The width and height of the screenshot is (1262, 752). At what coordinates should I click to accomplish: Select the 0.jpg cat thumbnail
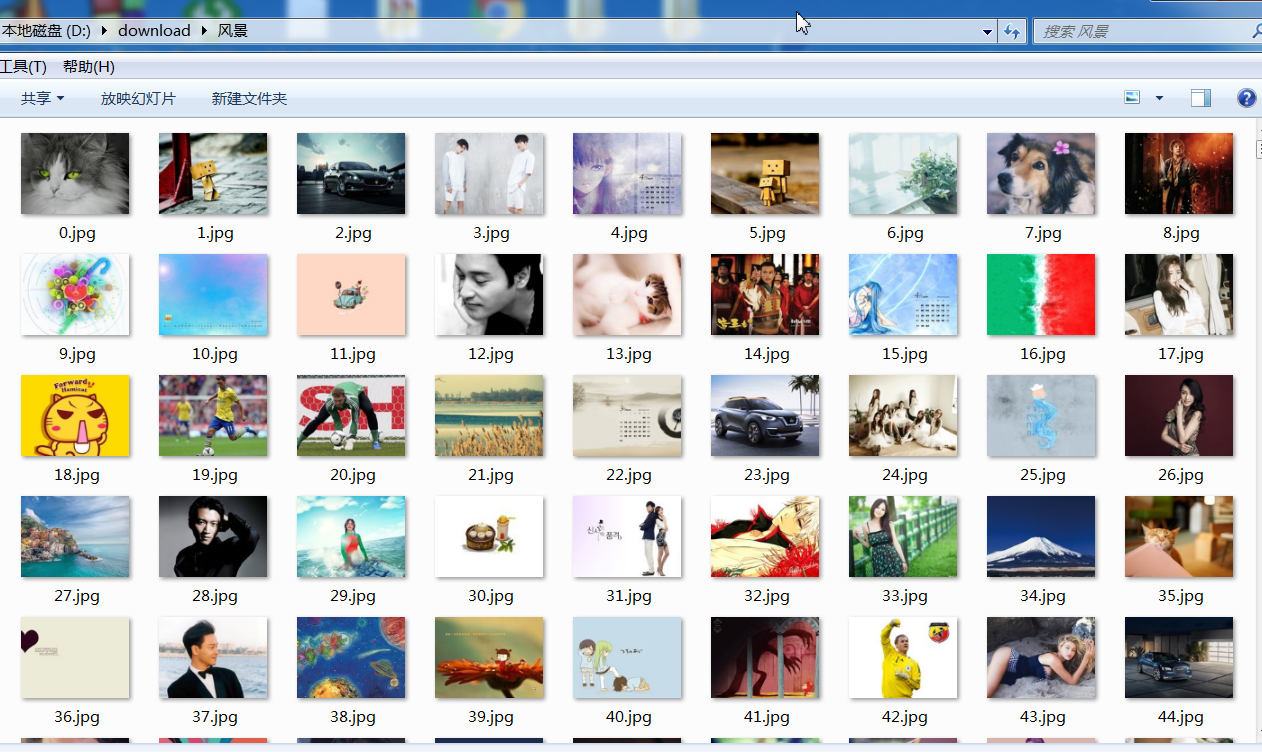75,174
